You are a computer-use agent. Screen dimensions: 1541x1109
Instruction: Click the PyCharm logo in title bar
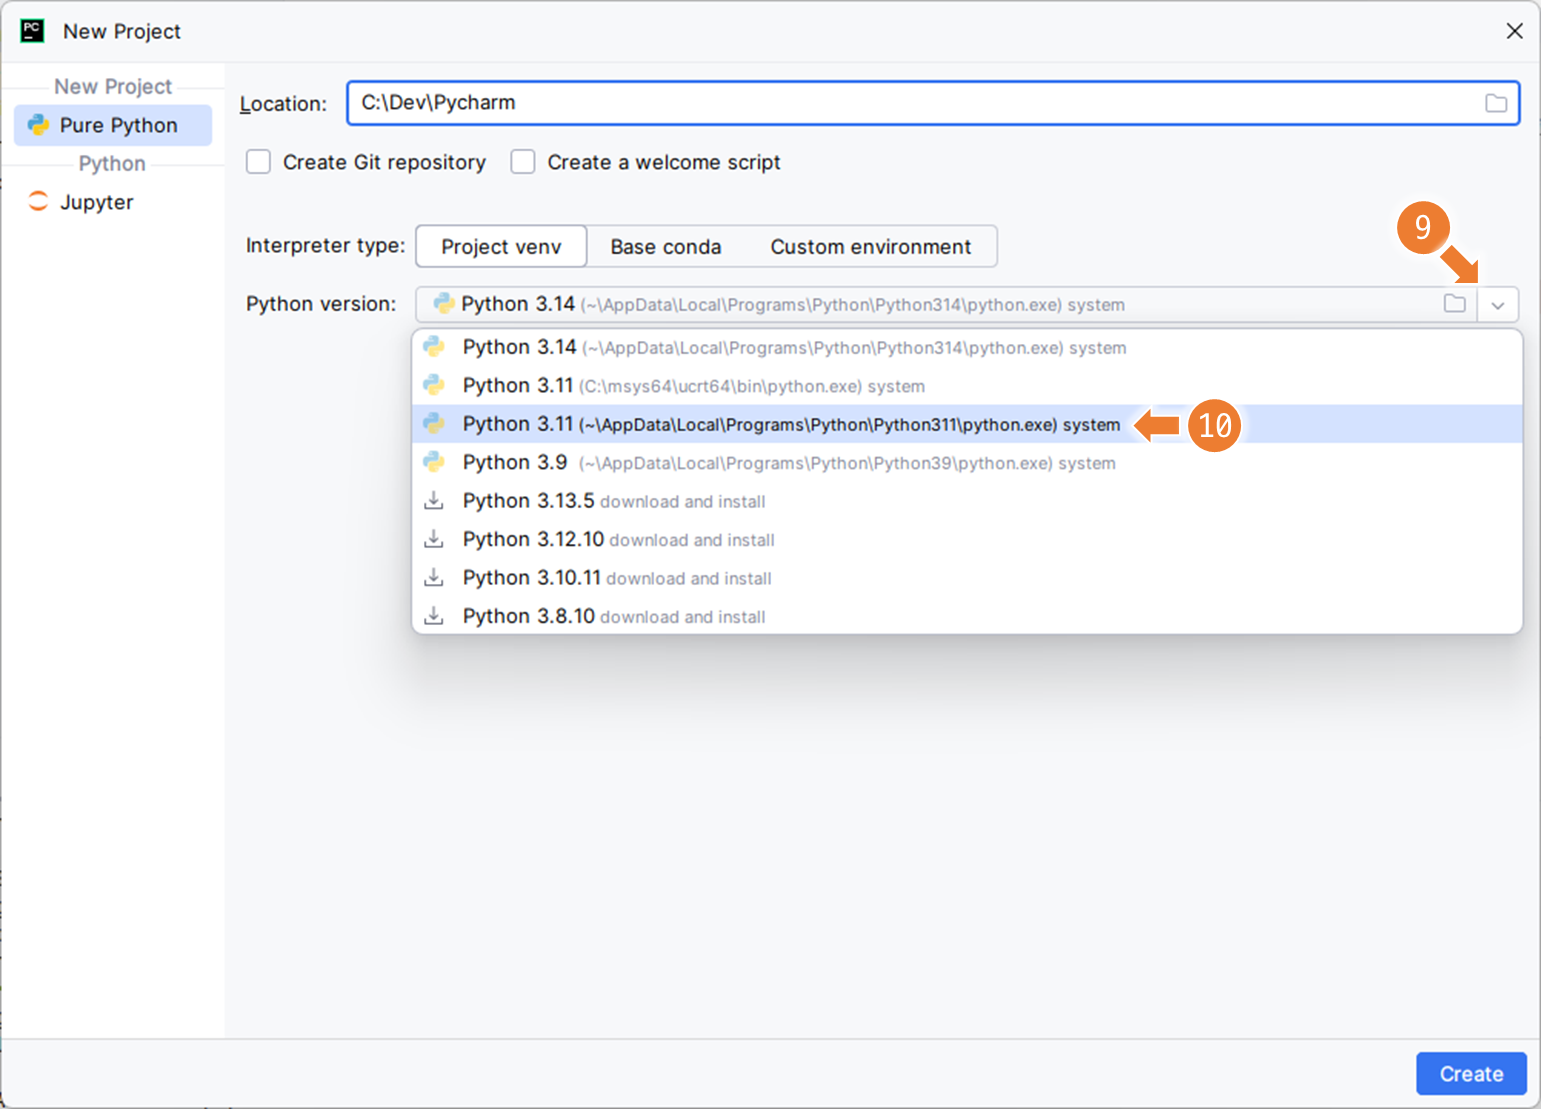coord(32,30)
